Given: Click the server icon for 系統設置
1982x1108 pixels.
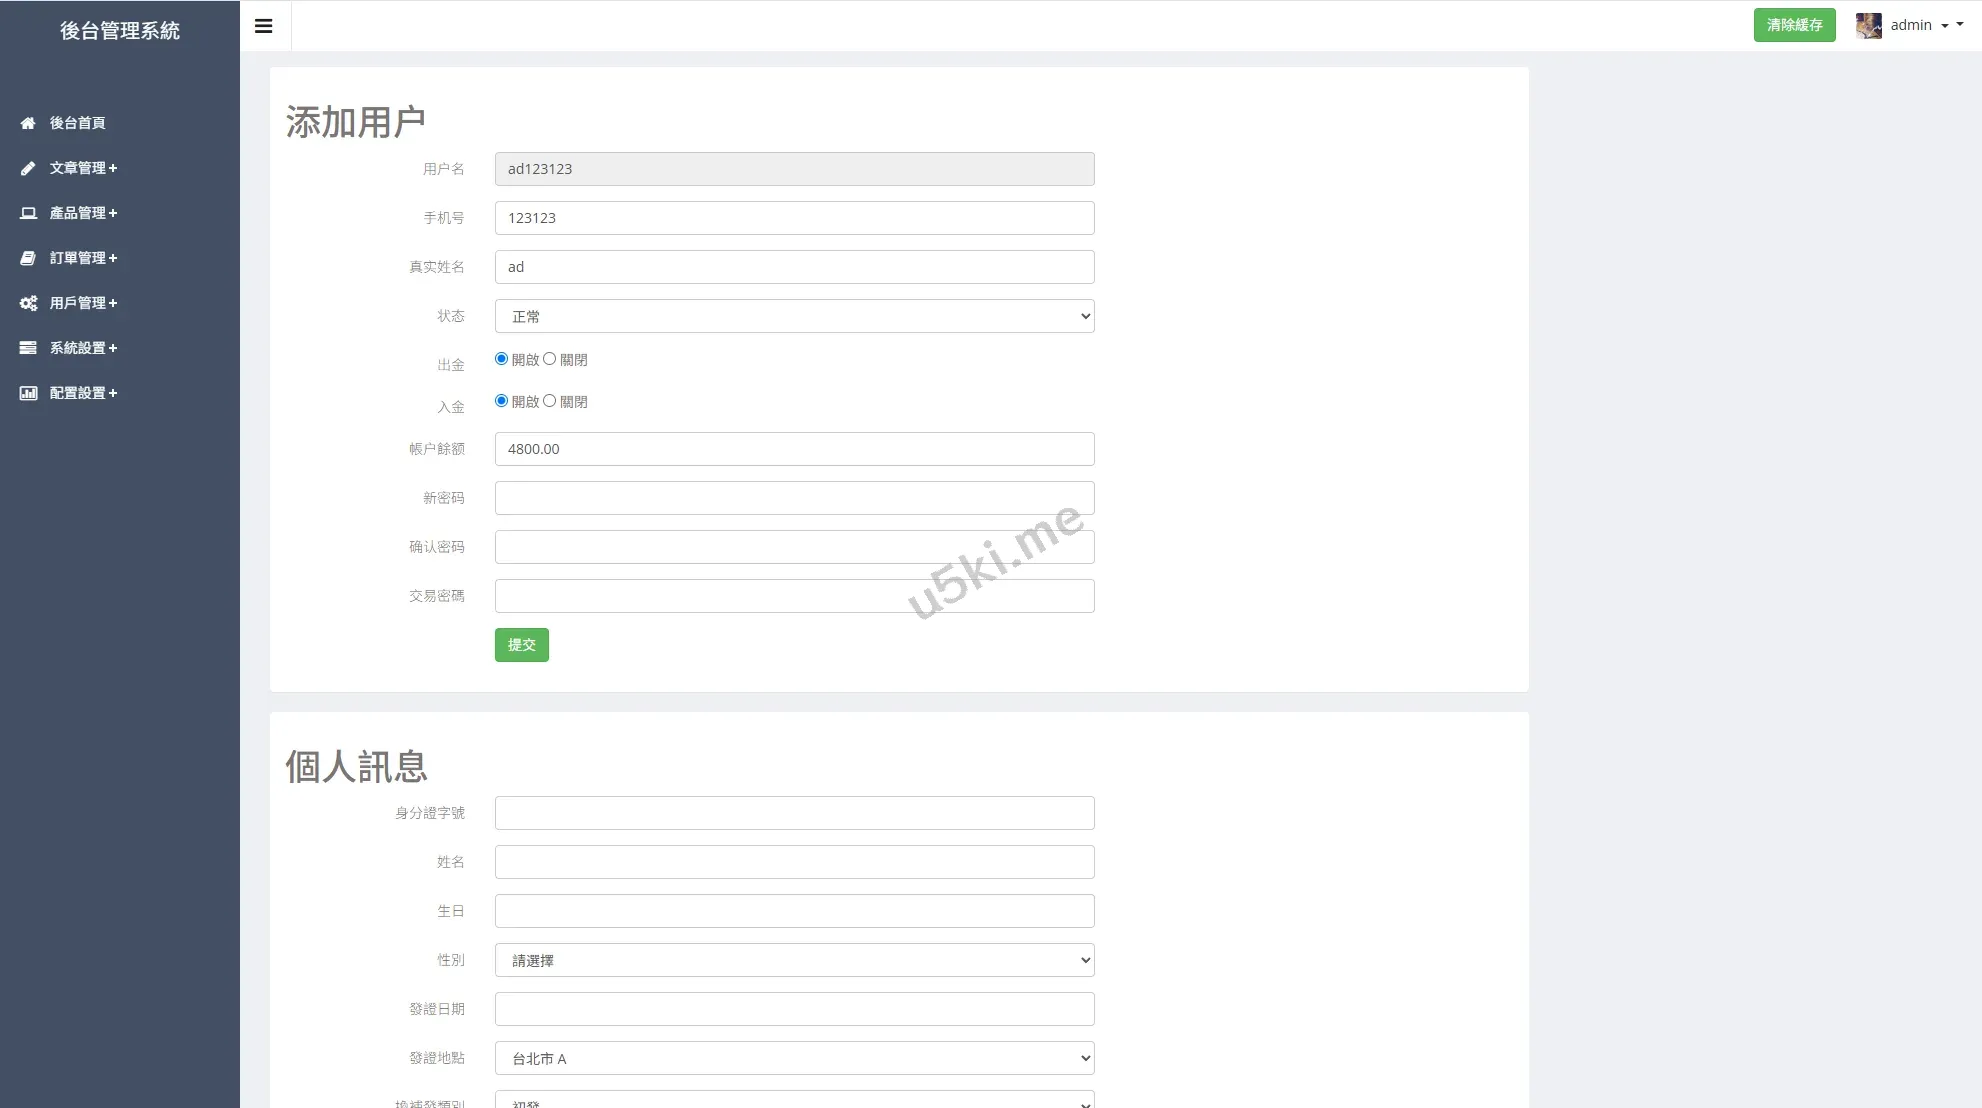Looking at the screenshot, I should point(28,348).
